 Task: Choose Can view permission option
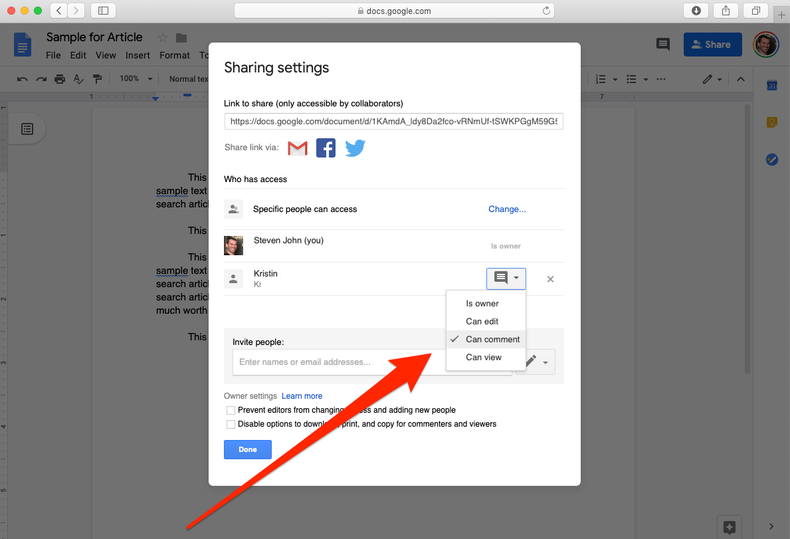484,357
